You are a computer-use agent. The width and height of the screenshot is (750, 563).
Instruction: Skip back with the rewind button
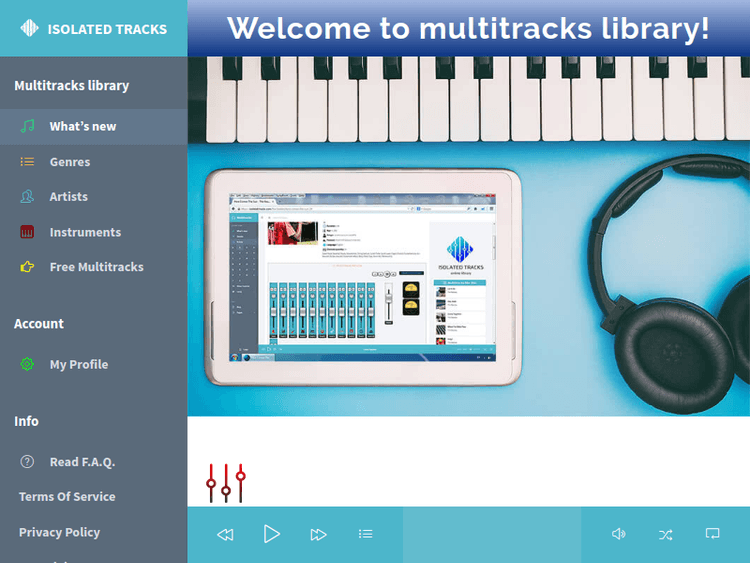[225, 535]
